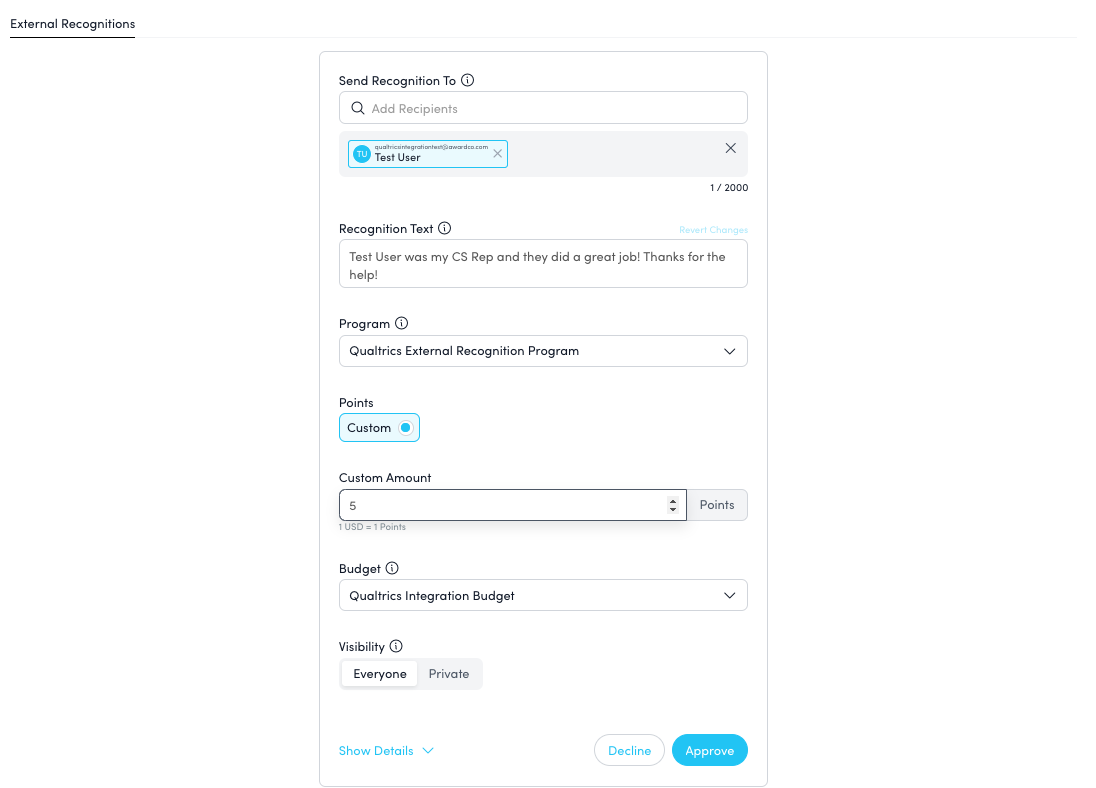The image size is (1096, 788).
Task: Open the Budget dropdown
Action: coord(543,596)
